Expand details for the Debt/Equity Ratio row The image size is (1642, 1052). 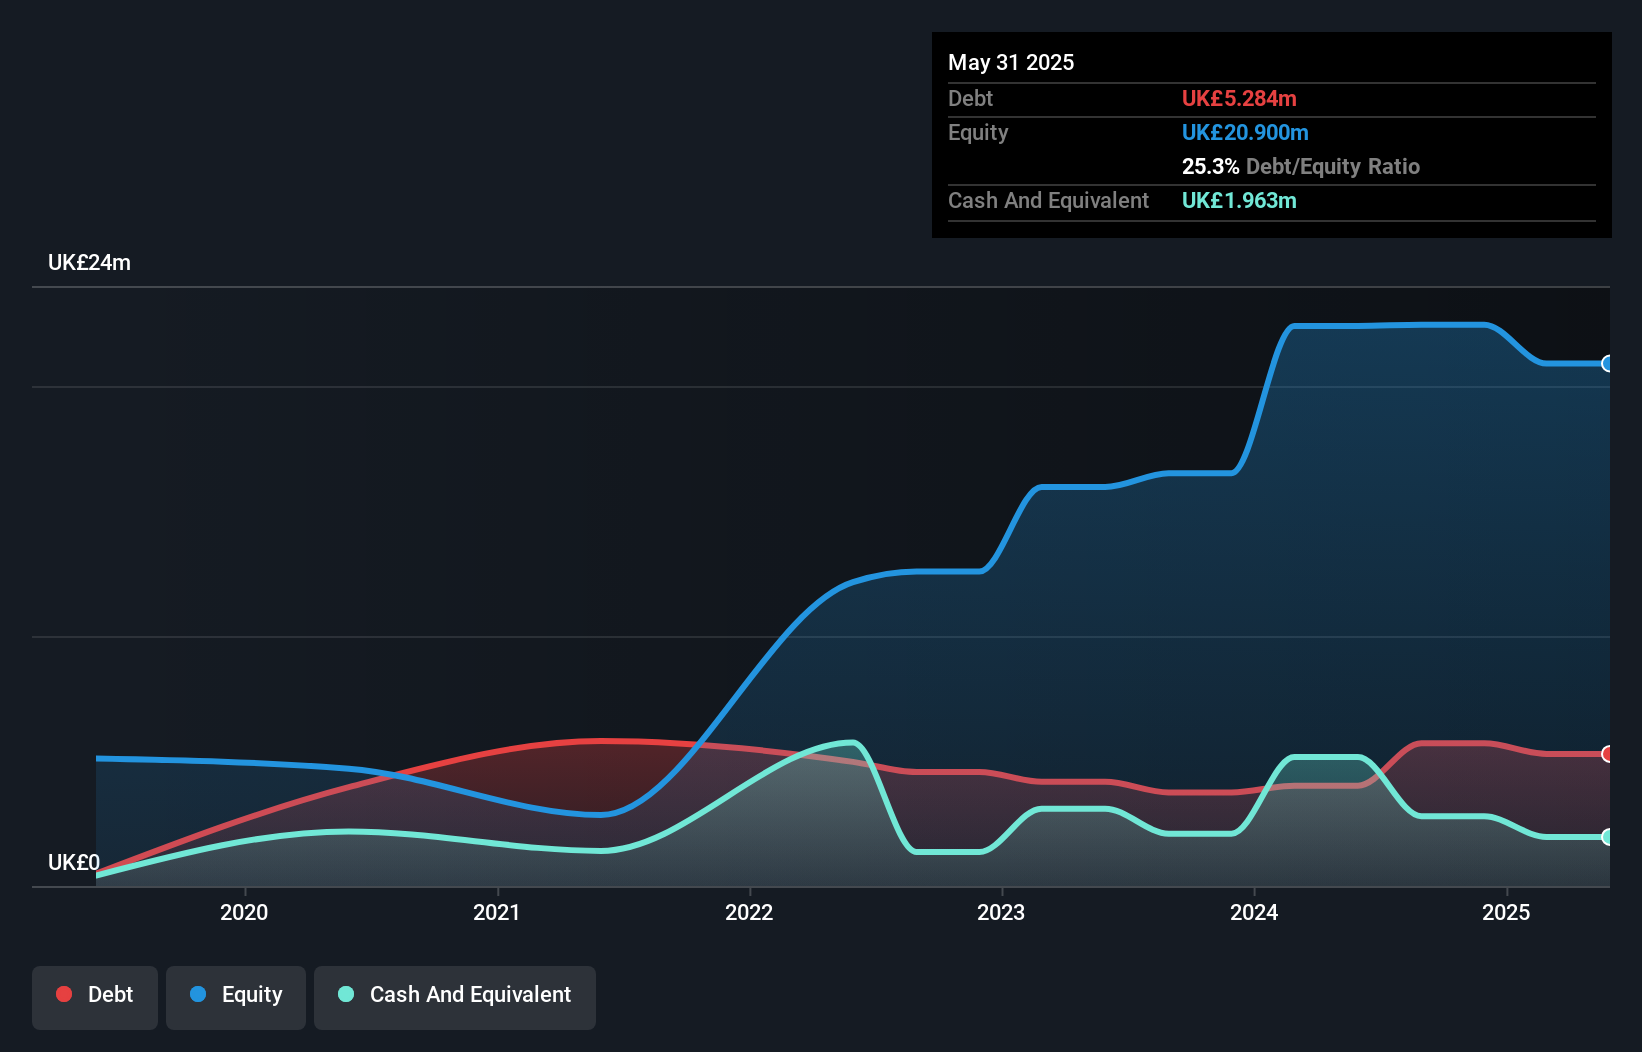tap(1301, 167)
